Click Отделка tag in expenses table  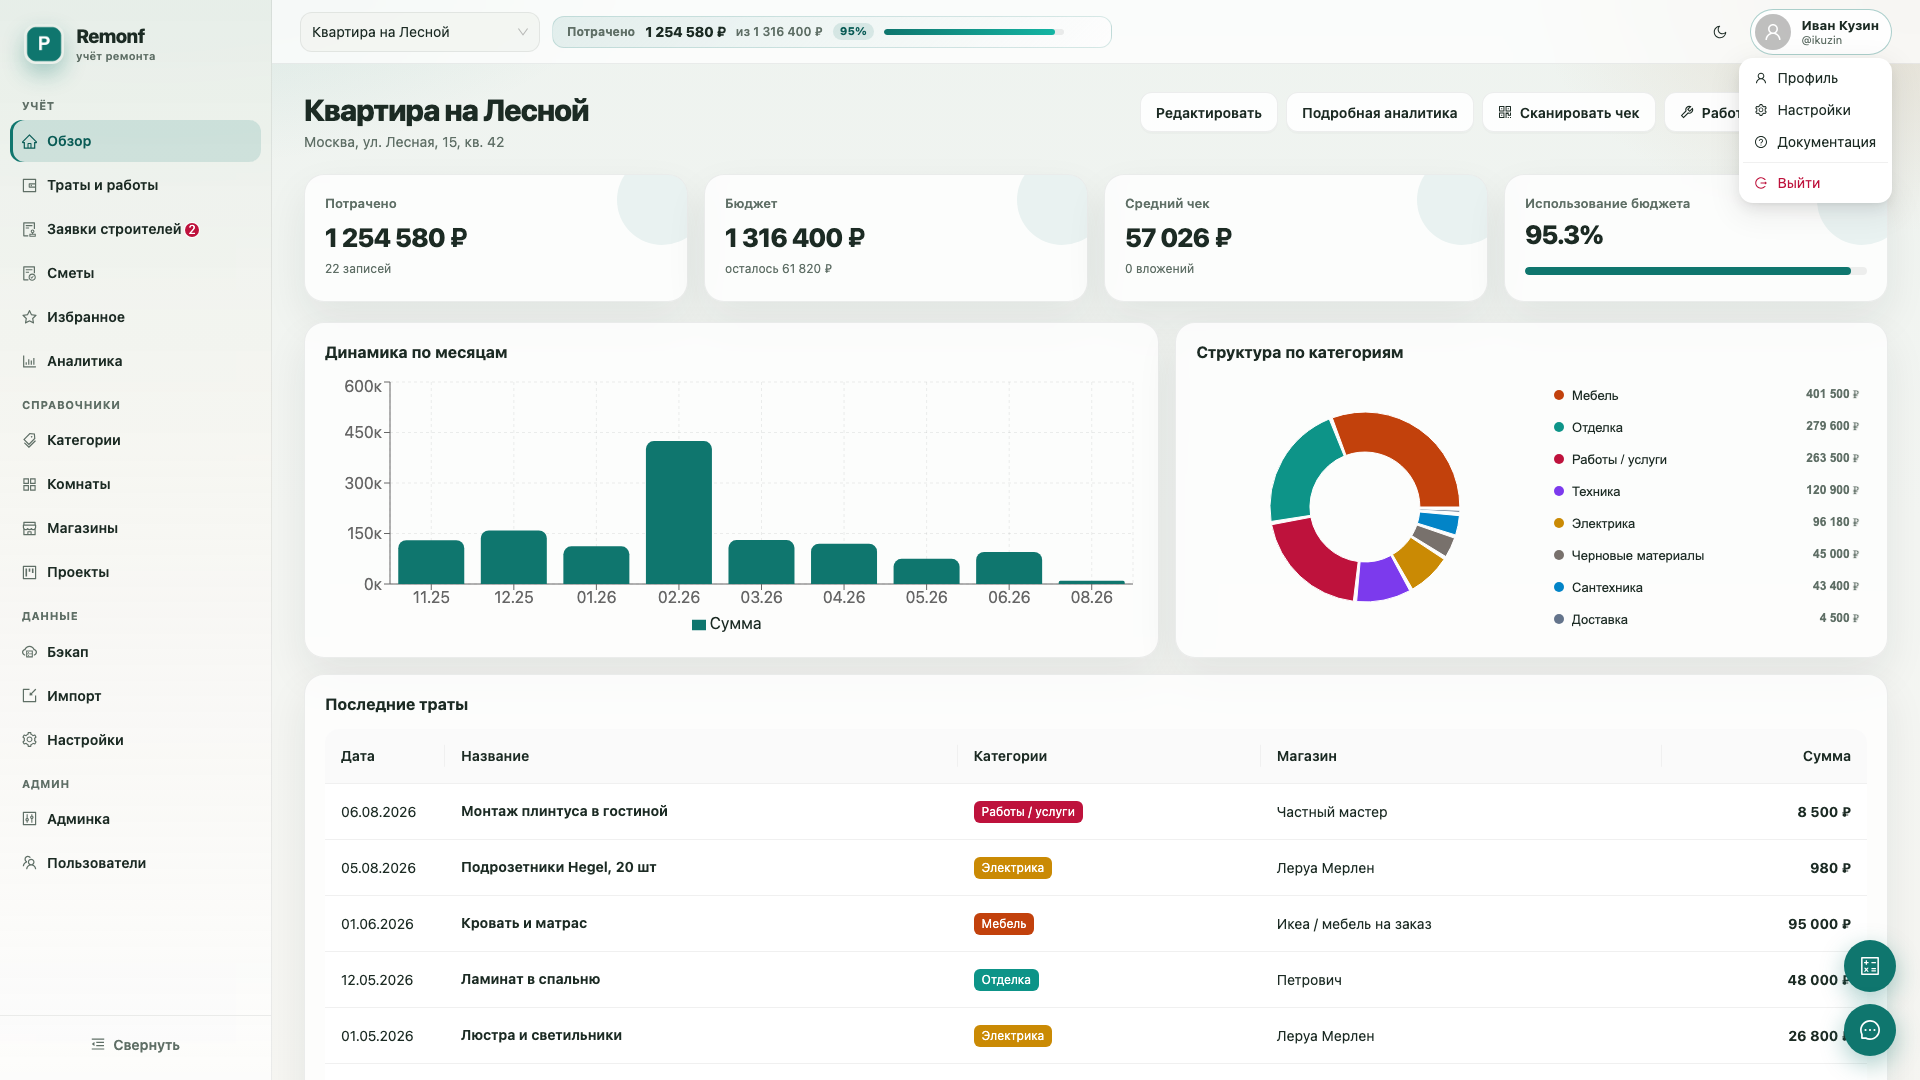tap(1006, 980)
